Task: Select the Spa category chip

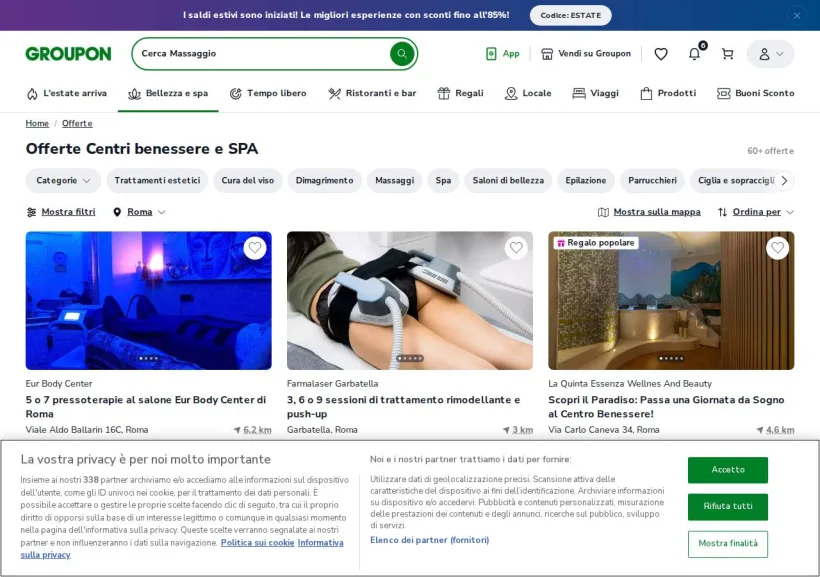Action: (x=443, y=180)
